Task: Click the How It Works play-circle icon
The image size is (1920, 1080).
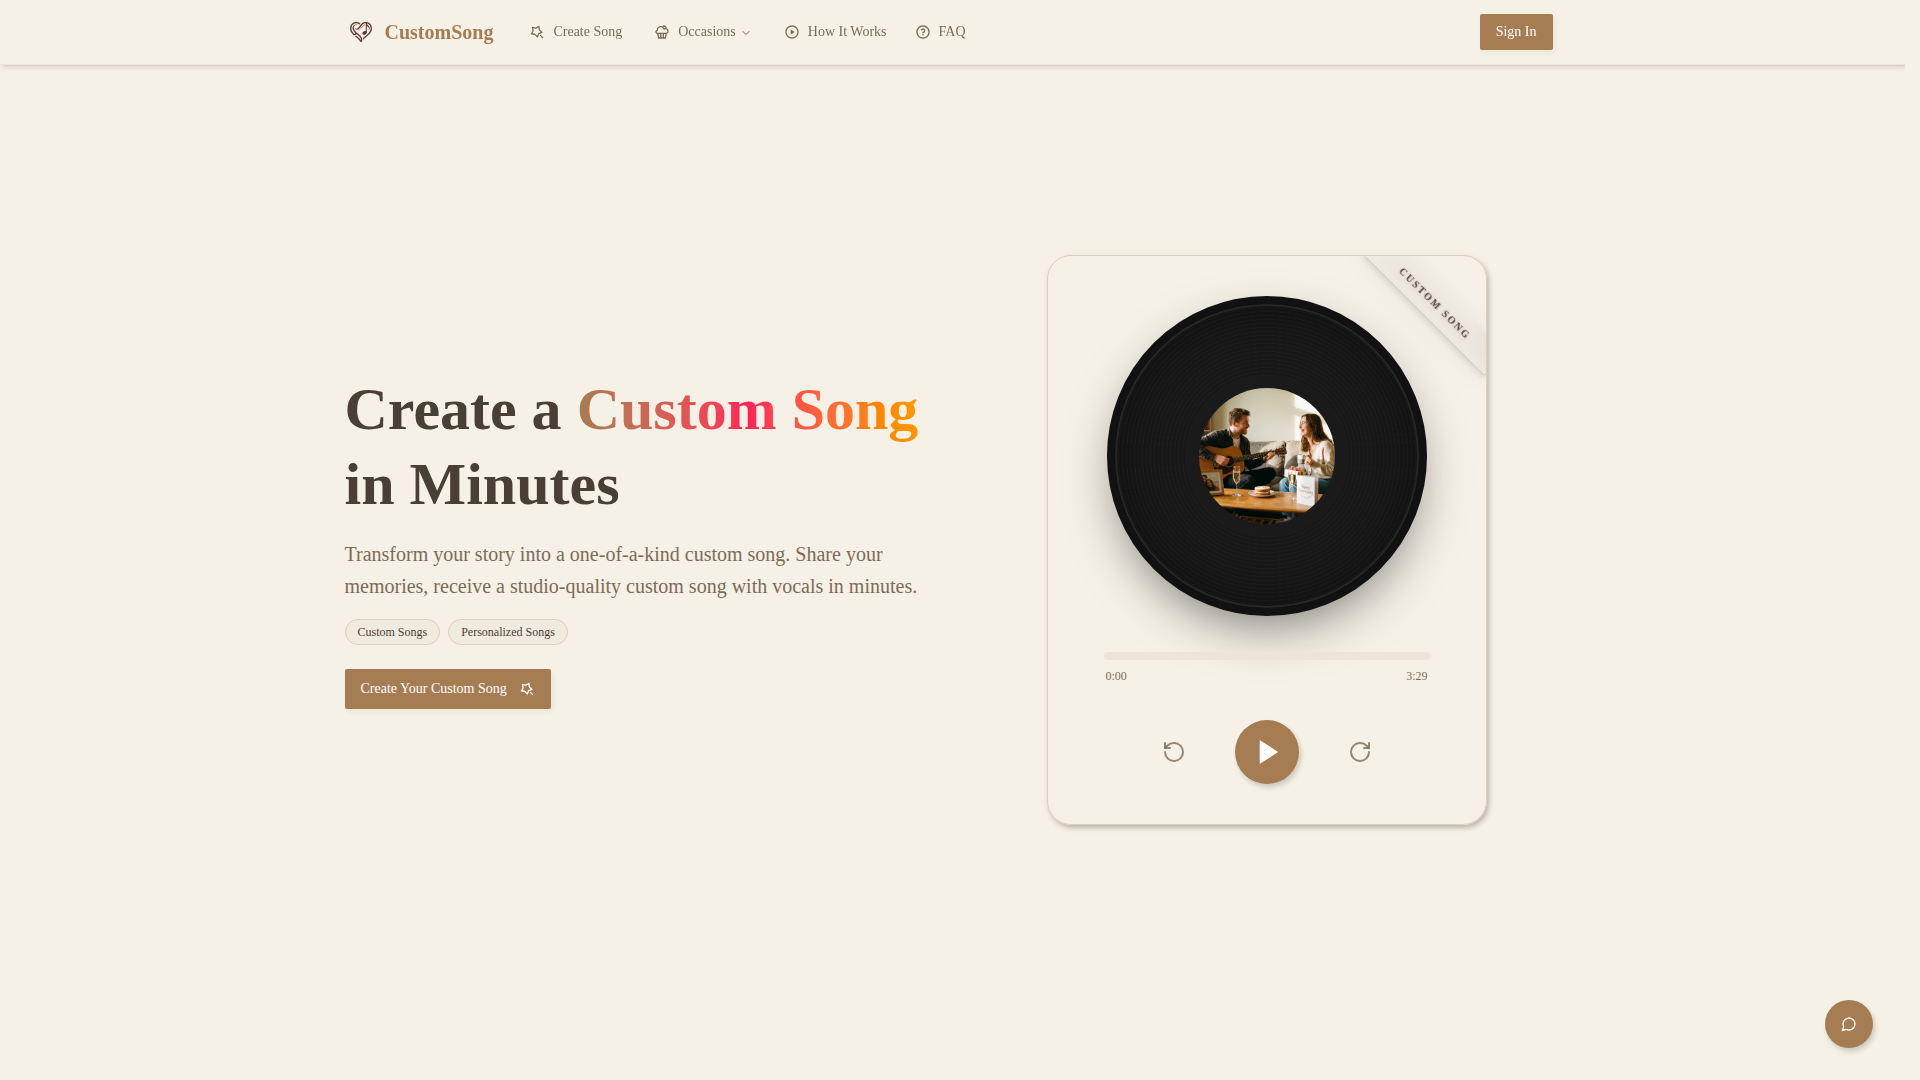Action: (x=792, y=32)
